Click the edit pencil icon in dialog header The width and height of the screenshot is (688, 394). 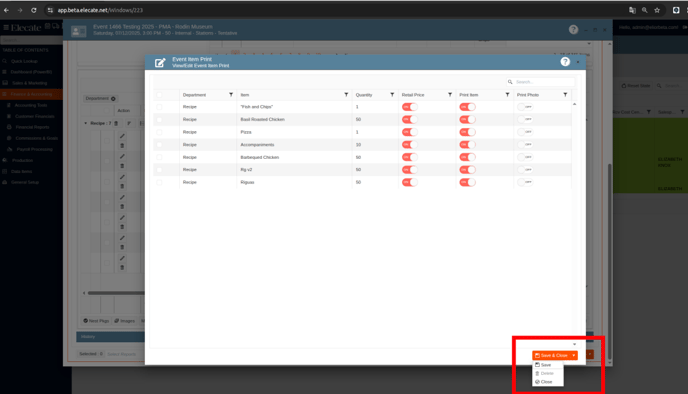point(160,63)
